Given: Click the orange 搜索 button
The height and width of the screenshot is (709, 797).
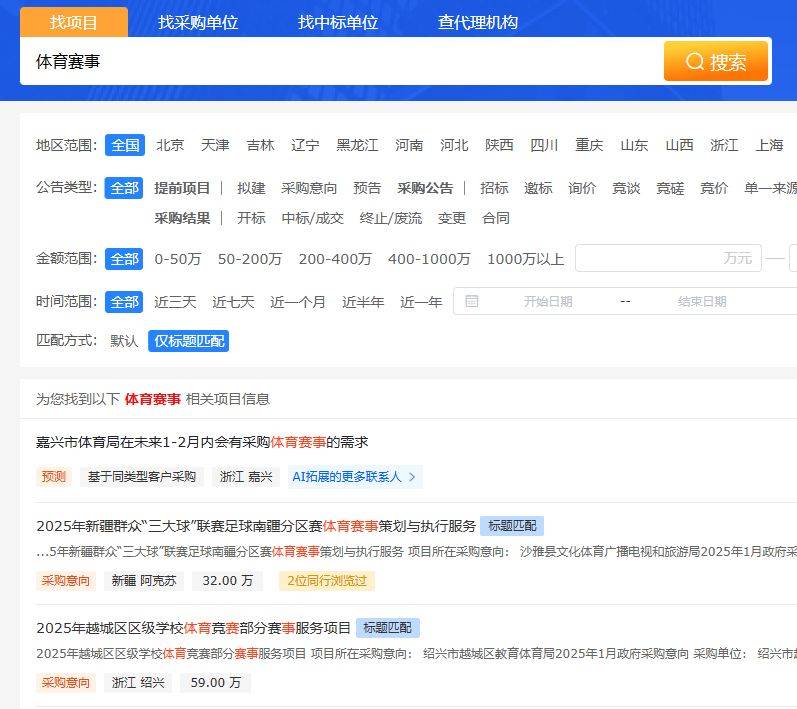Looking at the screenshot, I should click(x=716, y=61).
